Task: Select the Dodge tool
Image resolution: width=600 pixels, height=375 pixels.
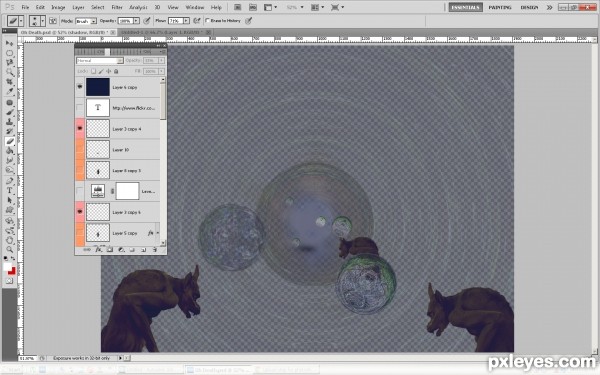Action: [x=10, y=170]
